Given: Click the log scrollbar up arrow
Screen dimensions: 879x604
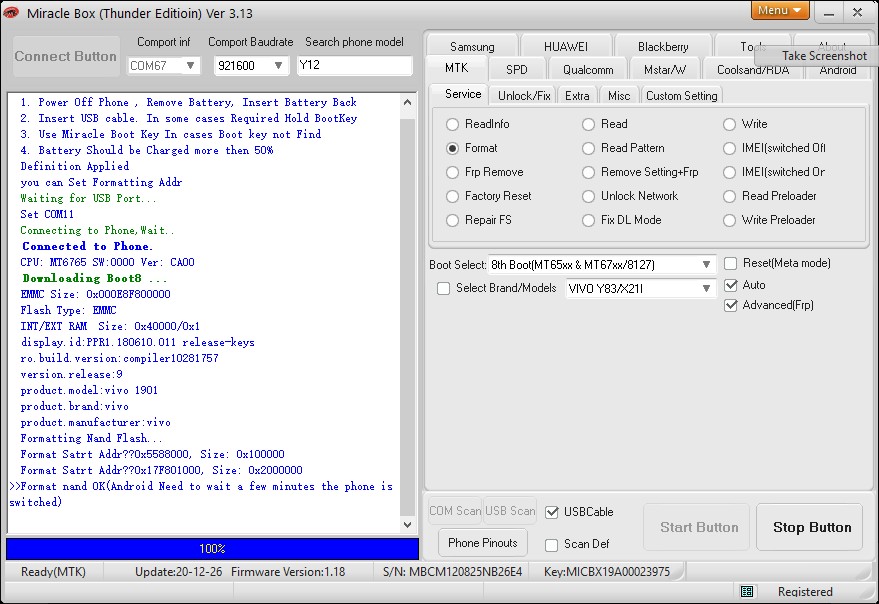Looking at the screenshot, I should coord(408,102).
